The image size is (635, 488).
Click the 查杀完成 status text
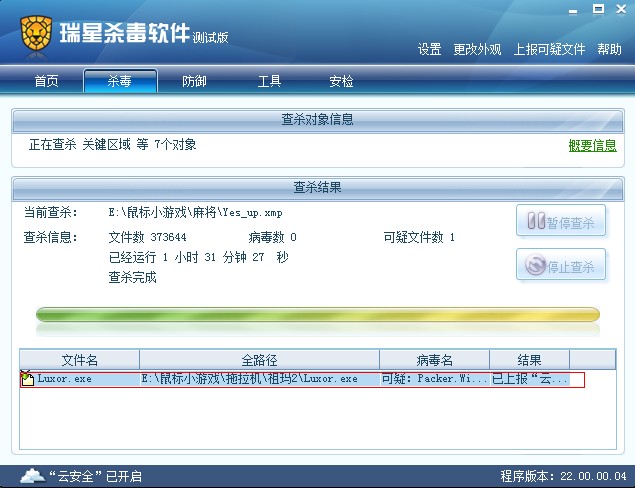(132, 277)
